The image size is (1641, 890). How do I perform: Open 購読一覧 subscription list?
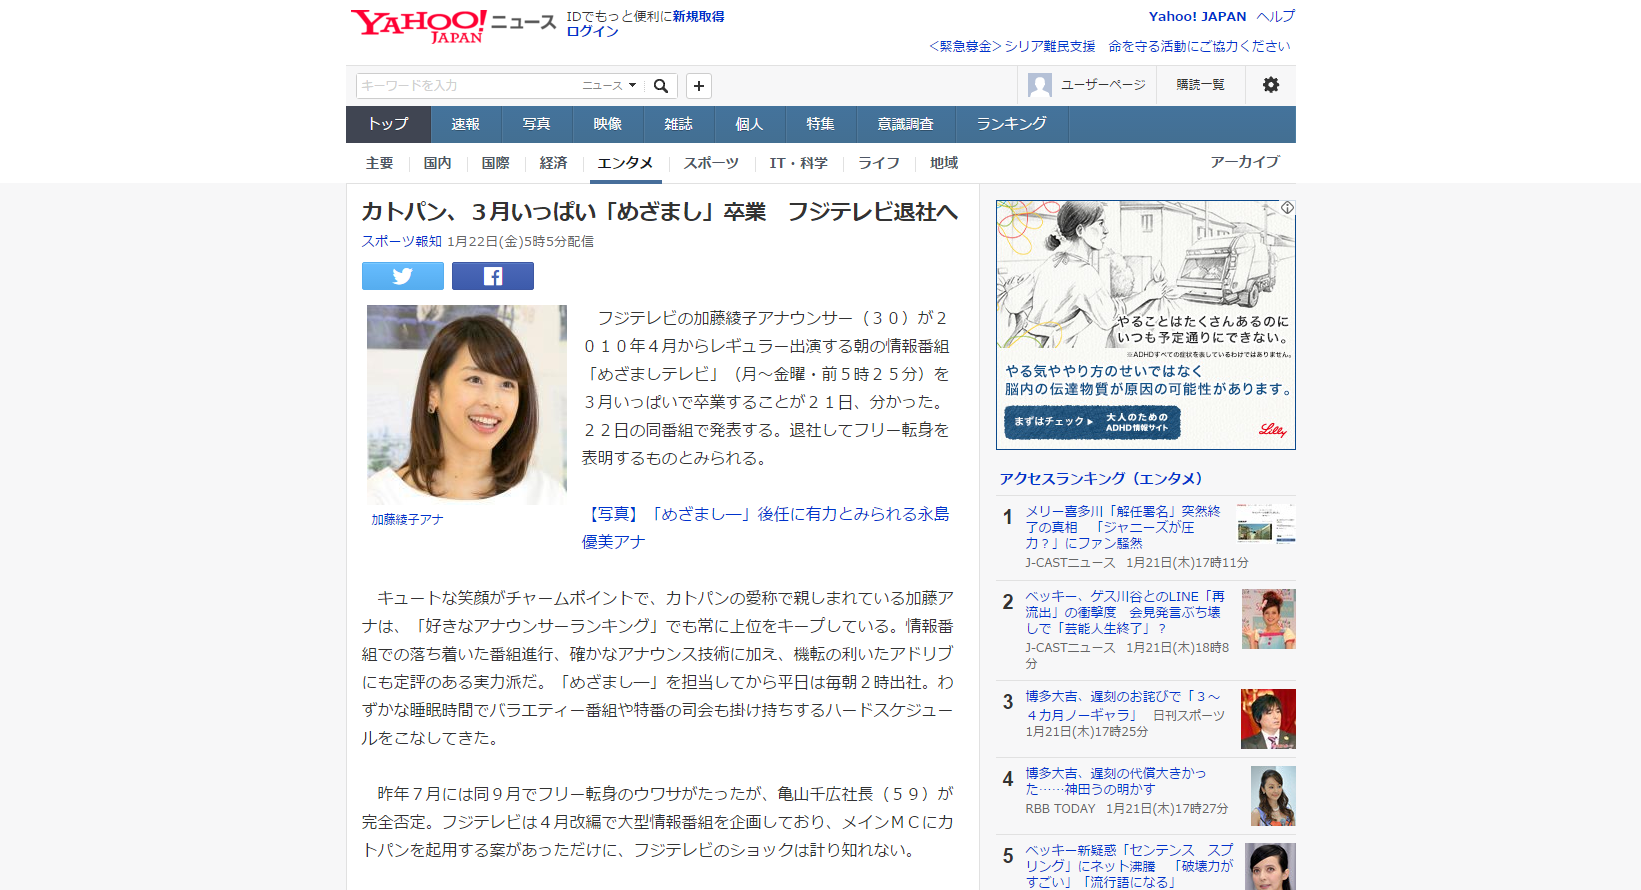pos(1200,85)
